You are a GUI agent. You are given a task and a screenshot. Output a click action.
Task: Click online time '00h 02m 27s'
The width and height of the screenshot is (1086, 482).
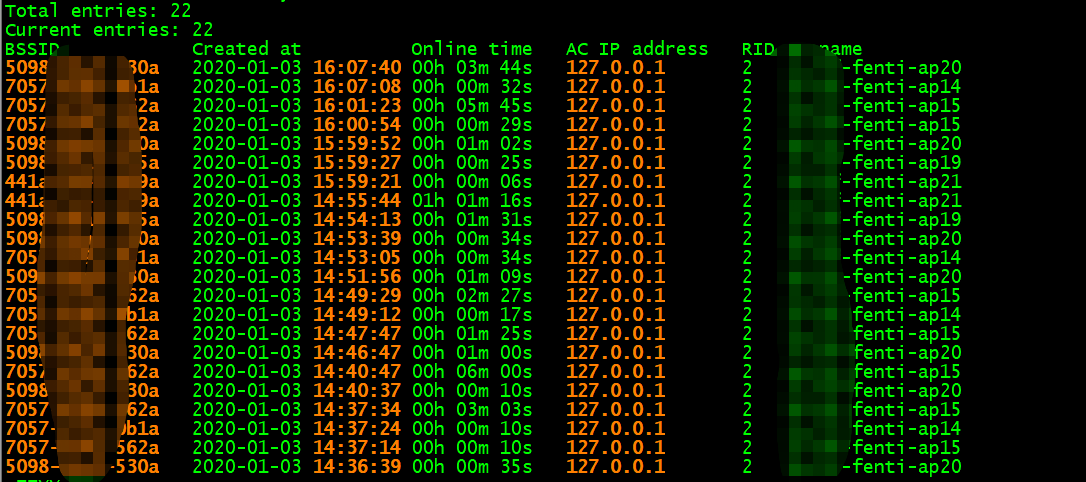tap(472, 296)
